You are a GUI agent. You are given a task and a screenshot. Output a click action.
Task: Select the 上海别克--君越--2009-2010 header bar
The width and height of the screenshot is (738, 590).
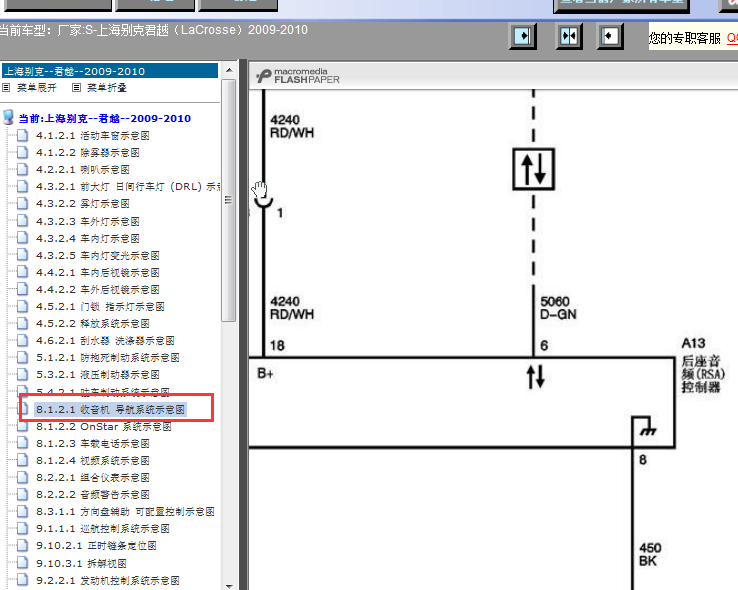(x=110, y=71)
